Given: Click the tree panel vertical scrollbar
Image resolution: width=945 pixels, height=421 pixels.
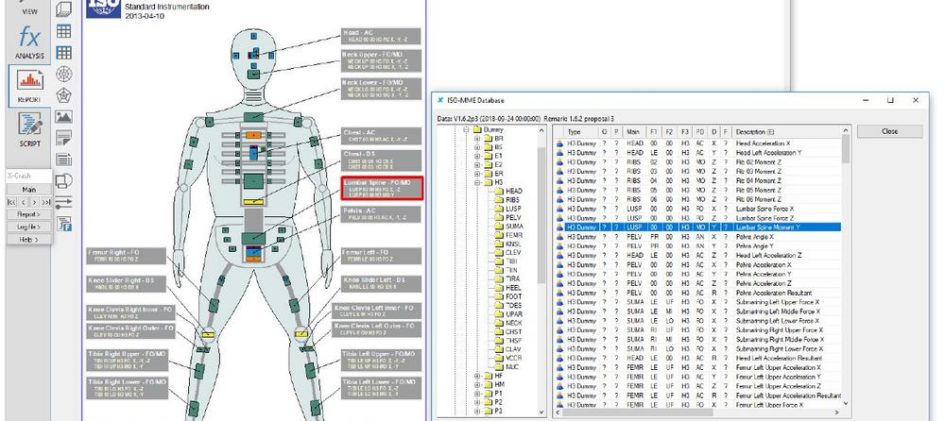Looking at the screenshot, I should coord(542,271).
